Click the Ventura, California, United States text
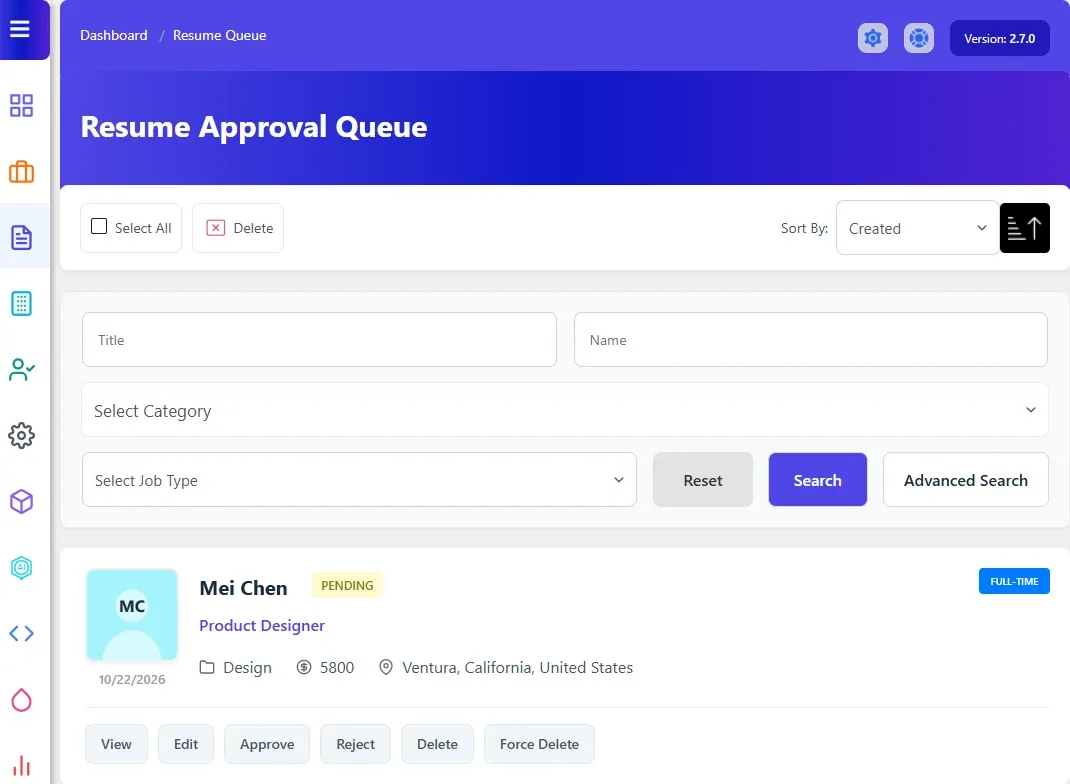 click(517, 667)
